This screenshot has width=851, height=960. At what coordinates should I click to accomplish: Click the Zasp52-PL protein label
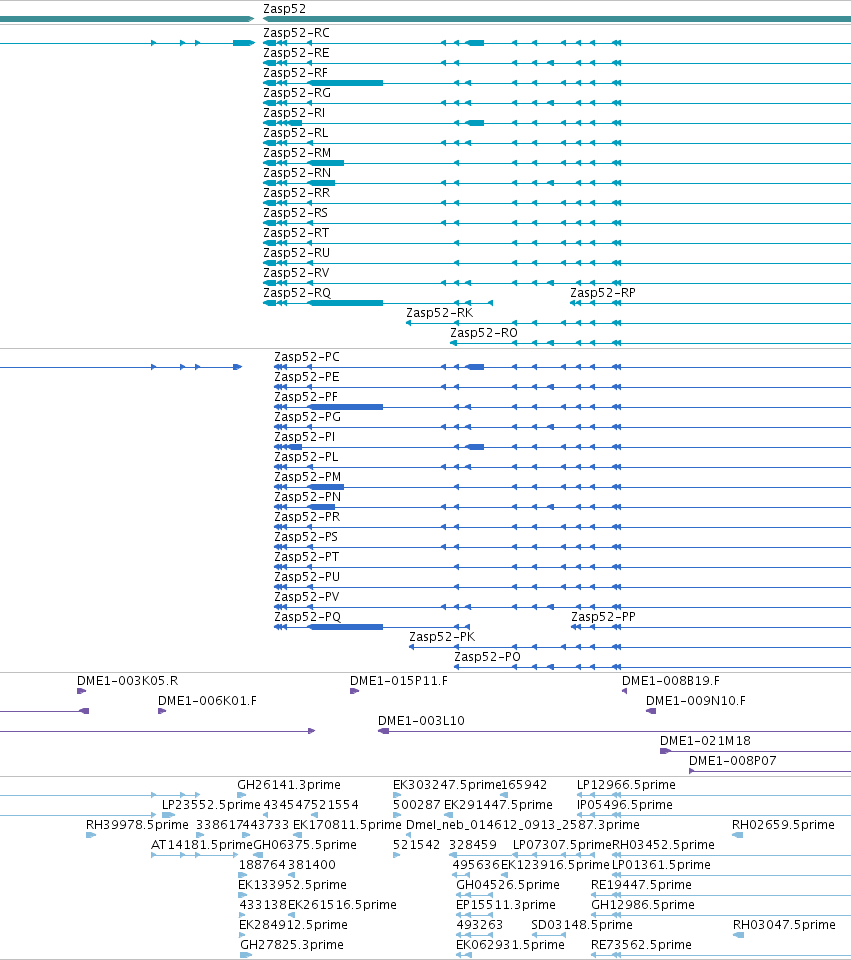[306, 457]
